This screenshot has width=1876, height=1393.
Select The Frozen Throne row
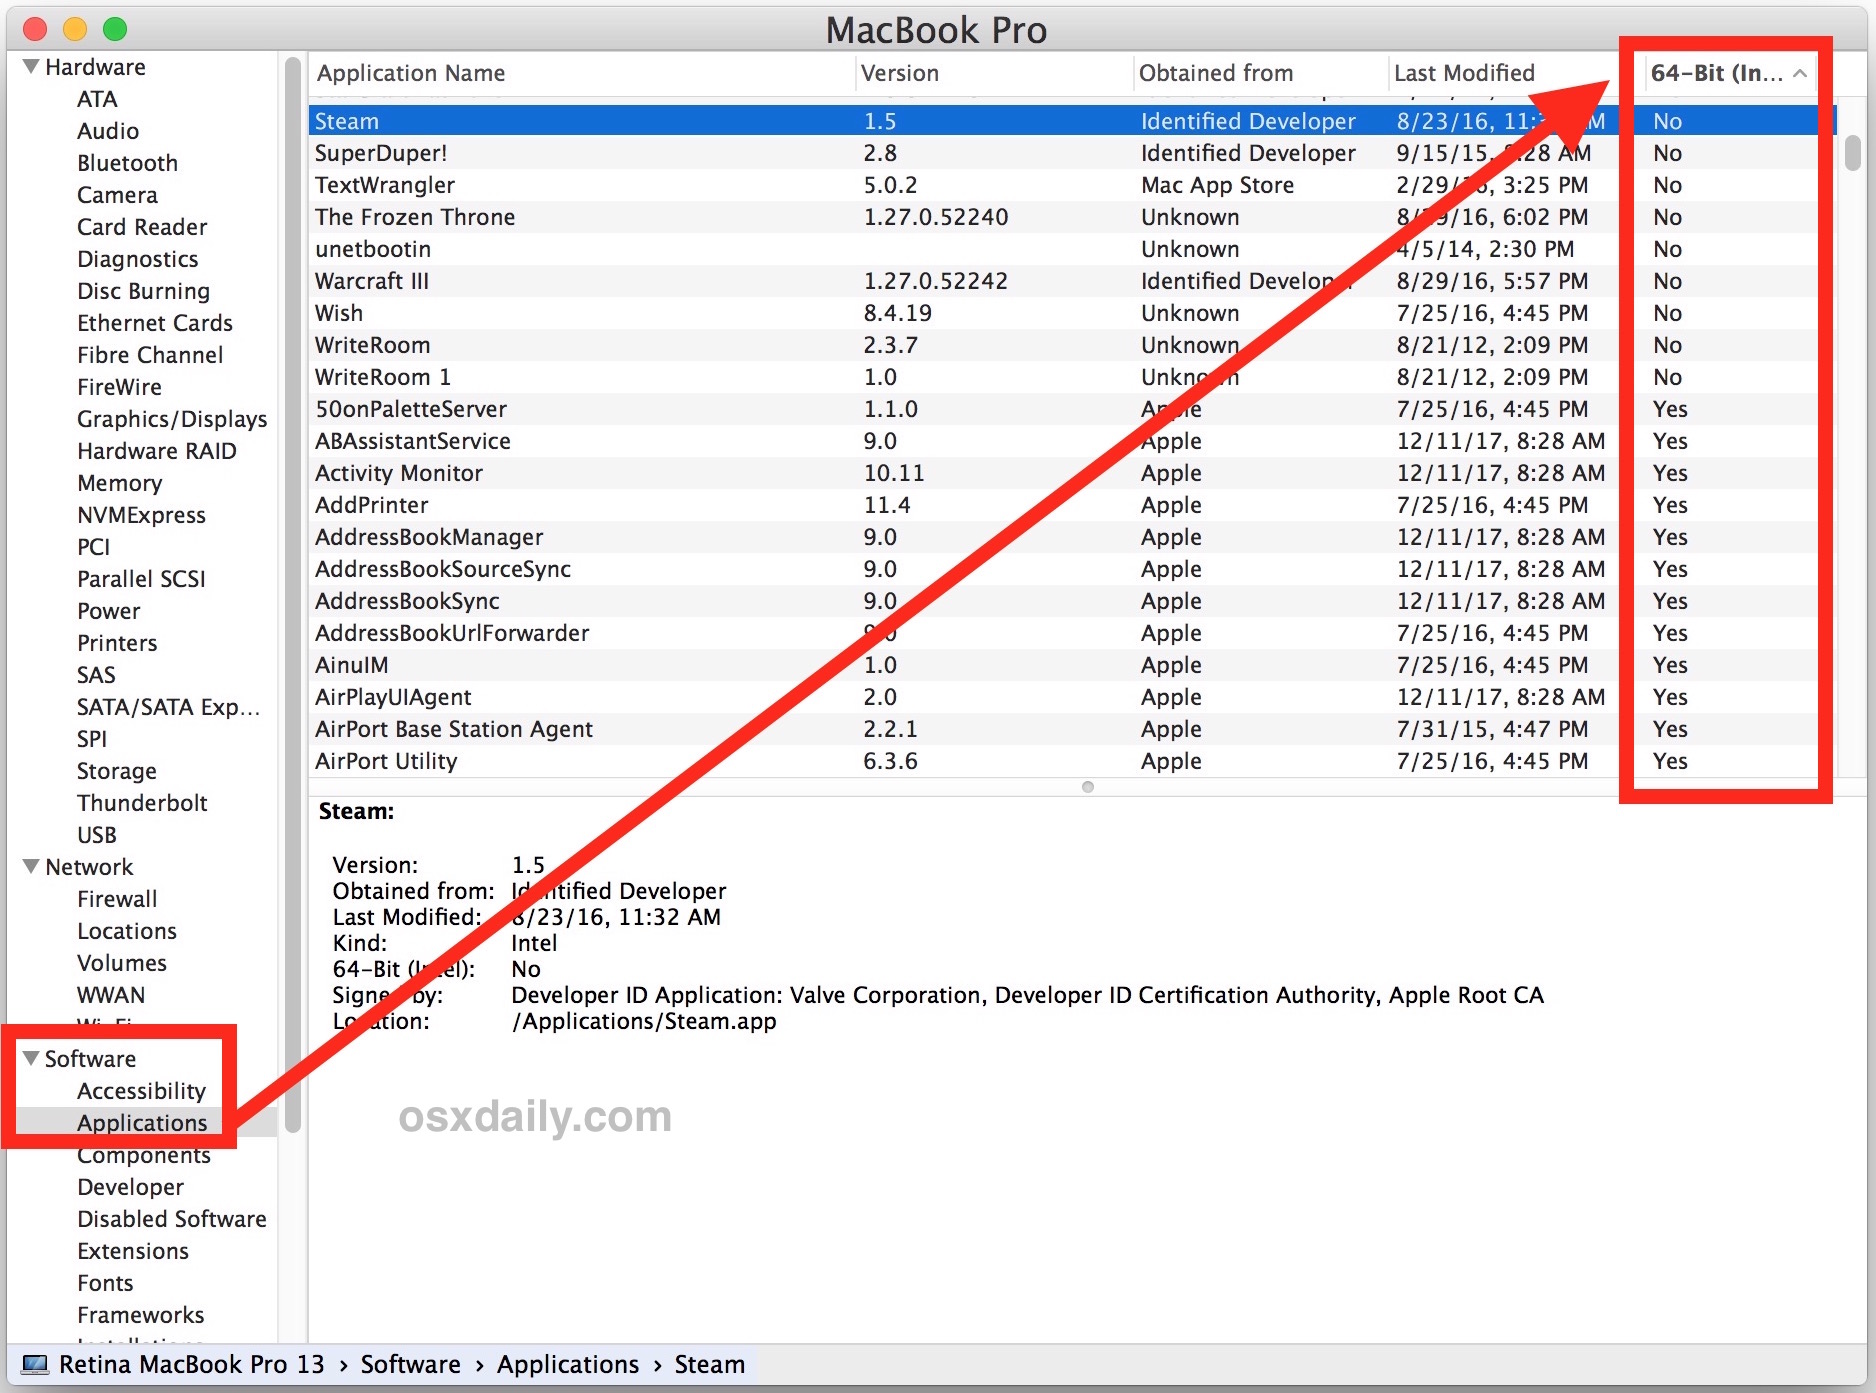[1072, 217]
